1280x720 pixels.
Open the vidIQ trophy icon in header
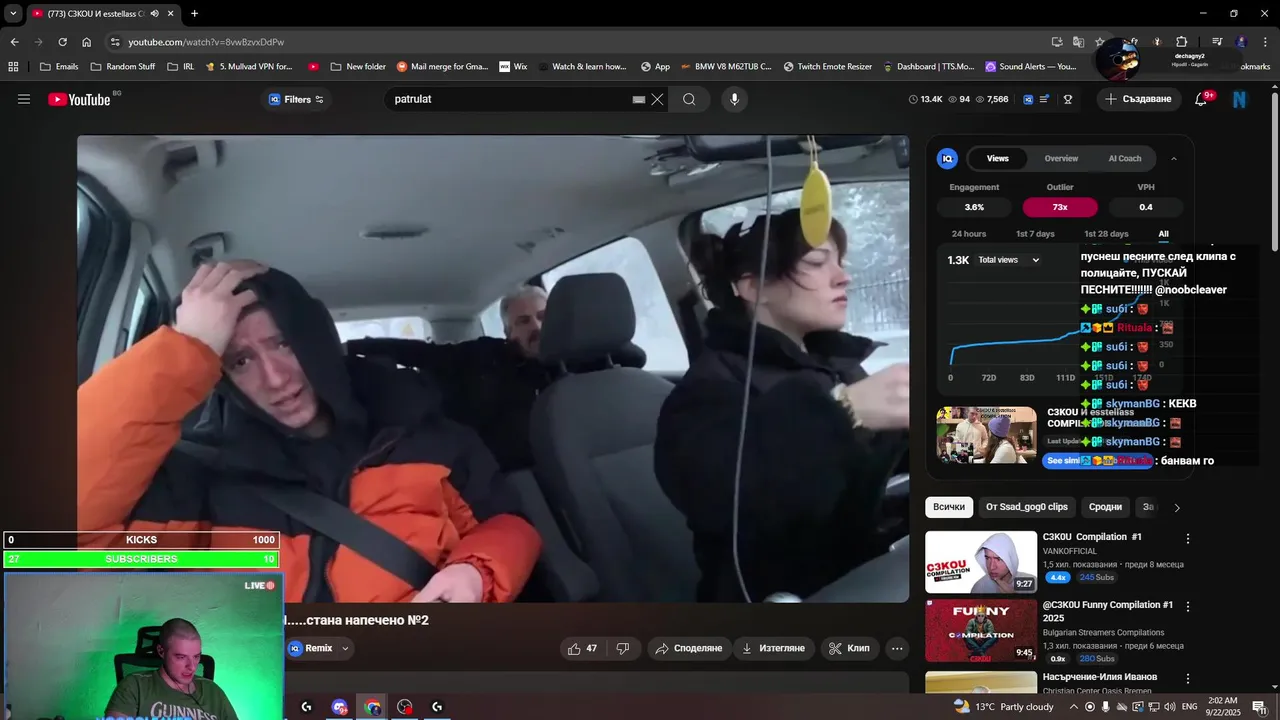1068,99
